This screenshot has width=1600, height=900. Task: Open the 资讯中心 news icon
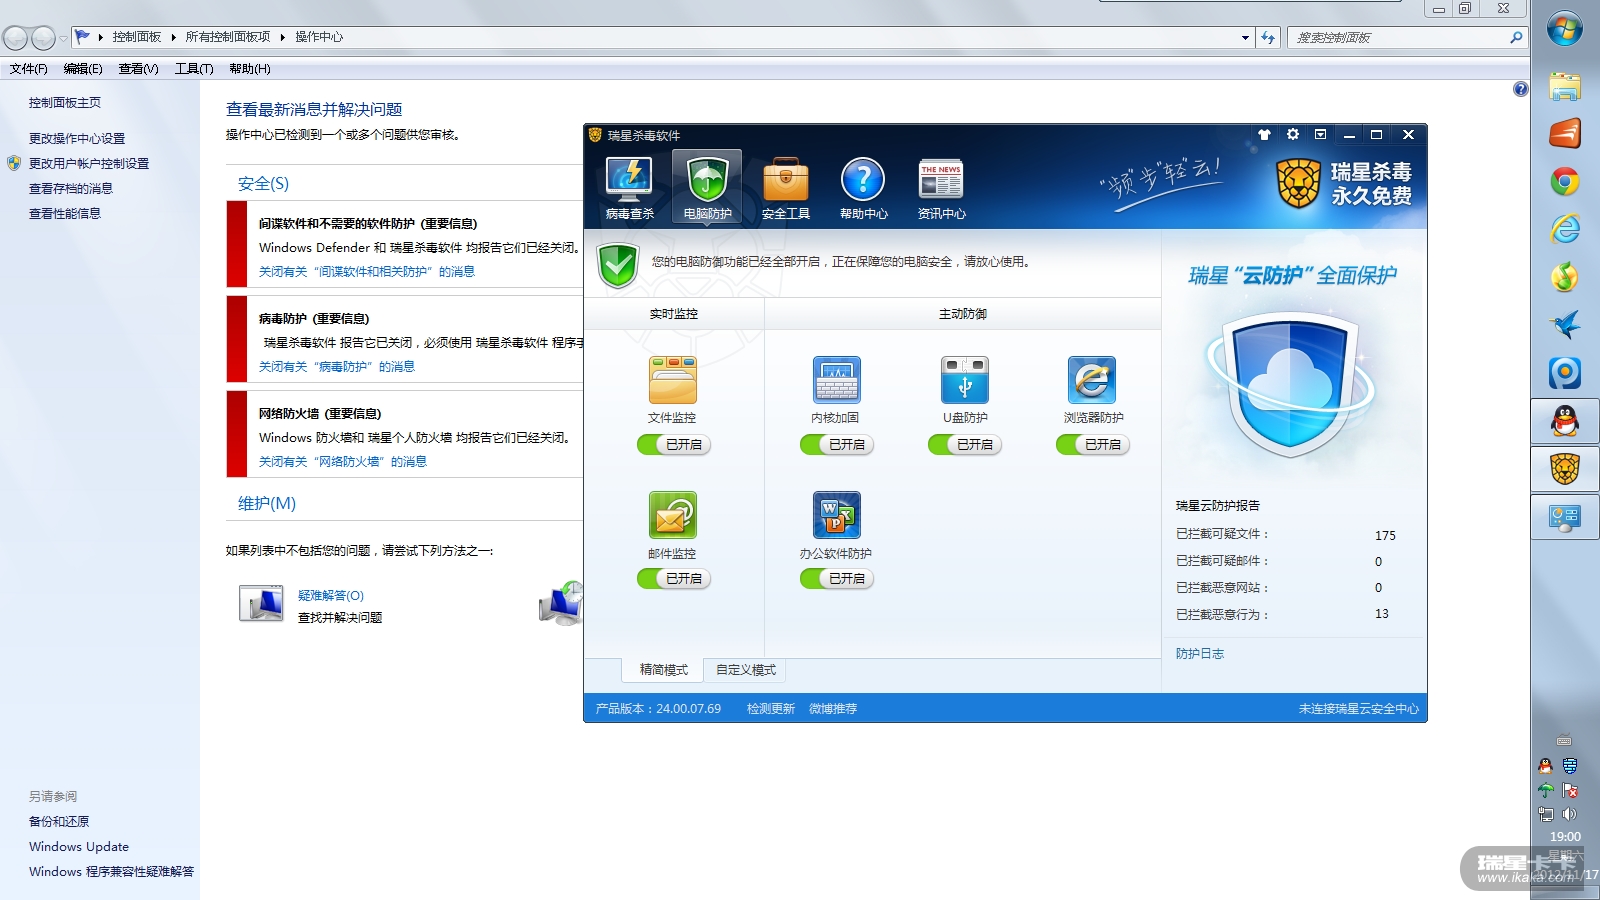click(x=941, y=188)
